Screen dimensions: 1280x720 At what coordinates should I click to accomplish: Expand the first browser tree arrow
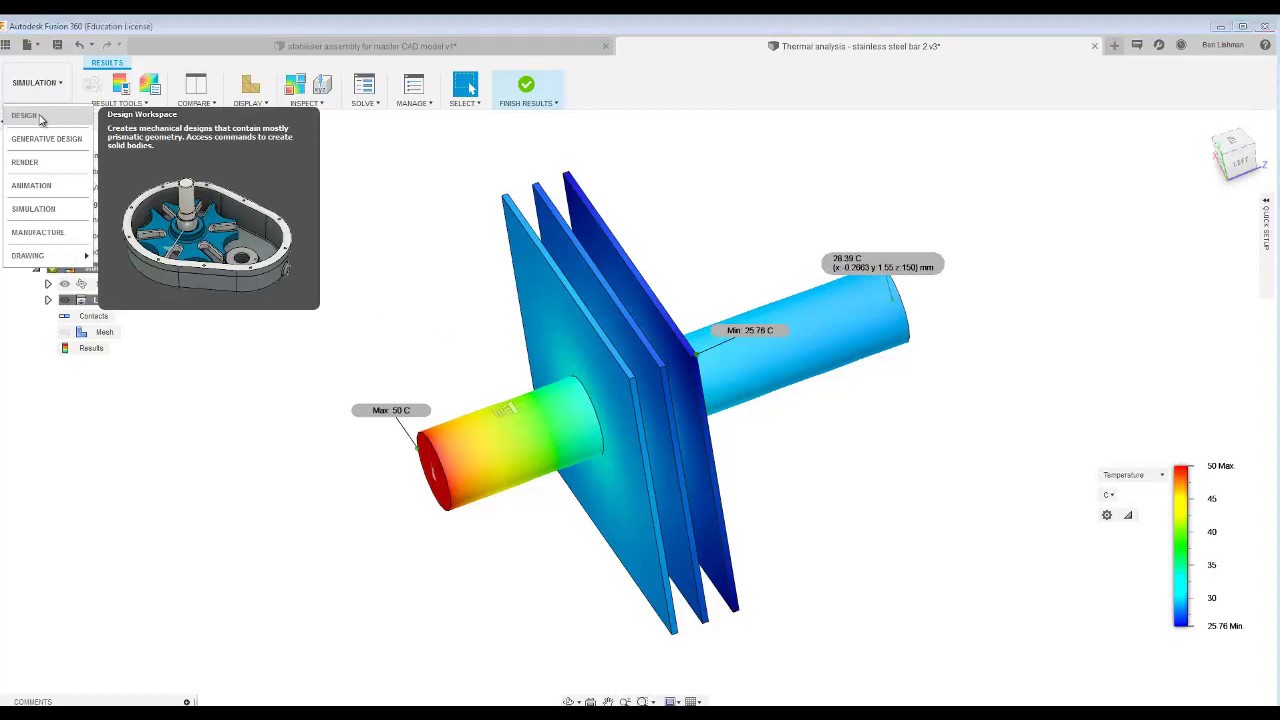click(x=47, y=284)
